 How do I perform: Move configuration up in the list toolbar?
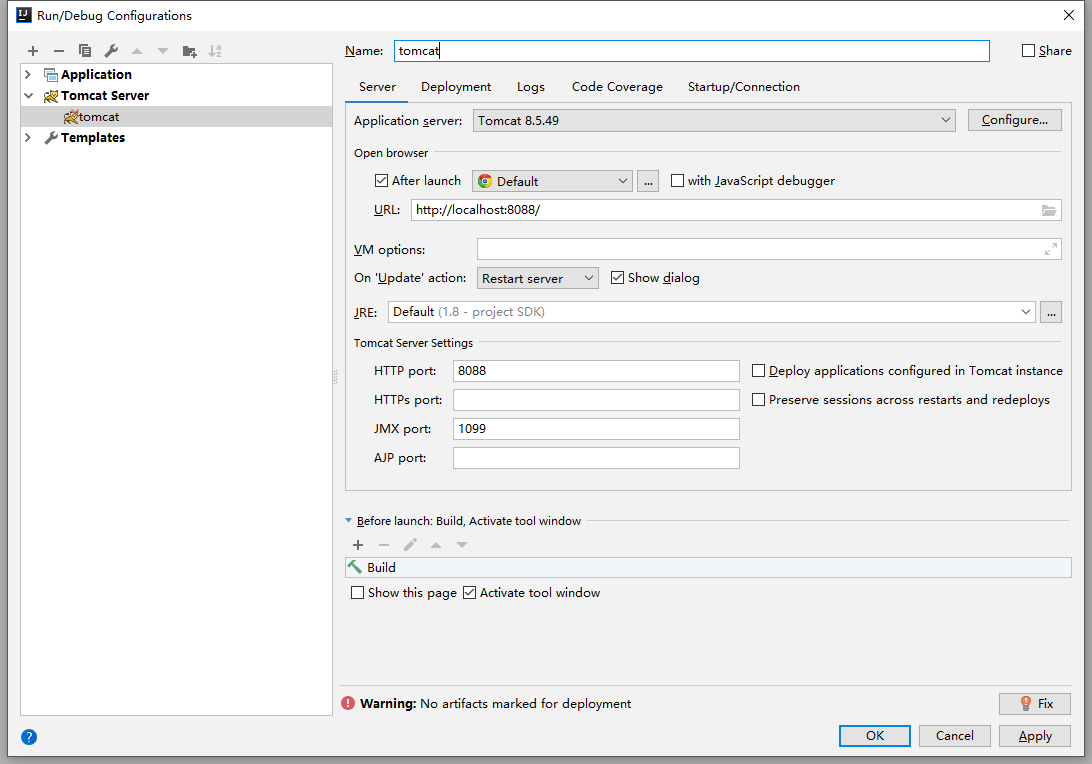tap(137, 51)
